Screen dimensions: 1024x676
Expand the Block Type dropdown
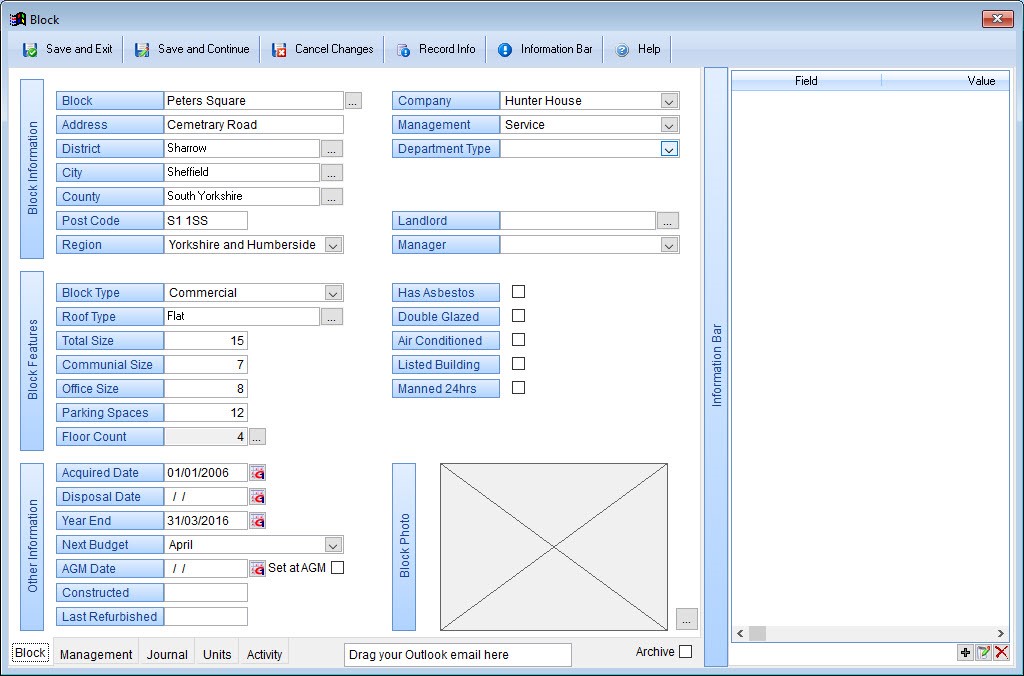[x=333, y=293]
